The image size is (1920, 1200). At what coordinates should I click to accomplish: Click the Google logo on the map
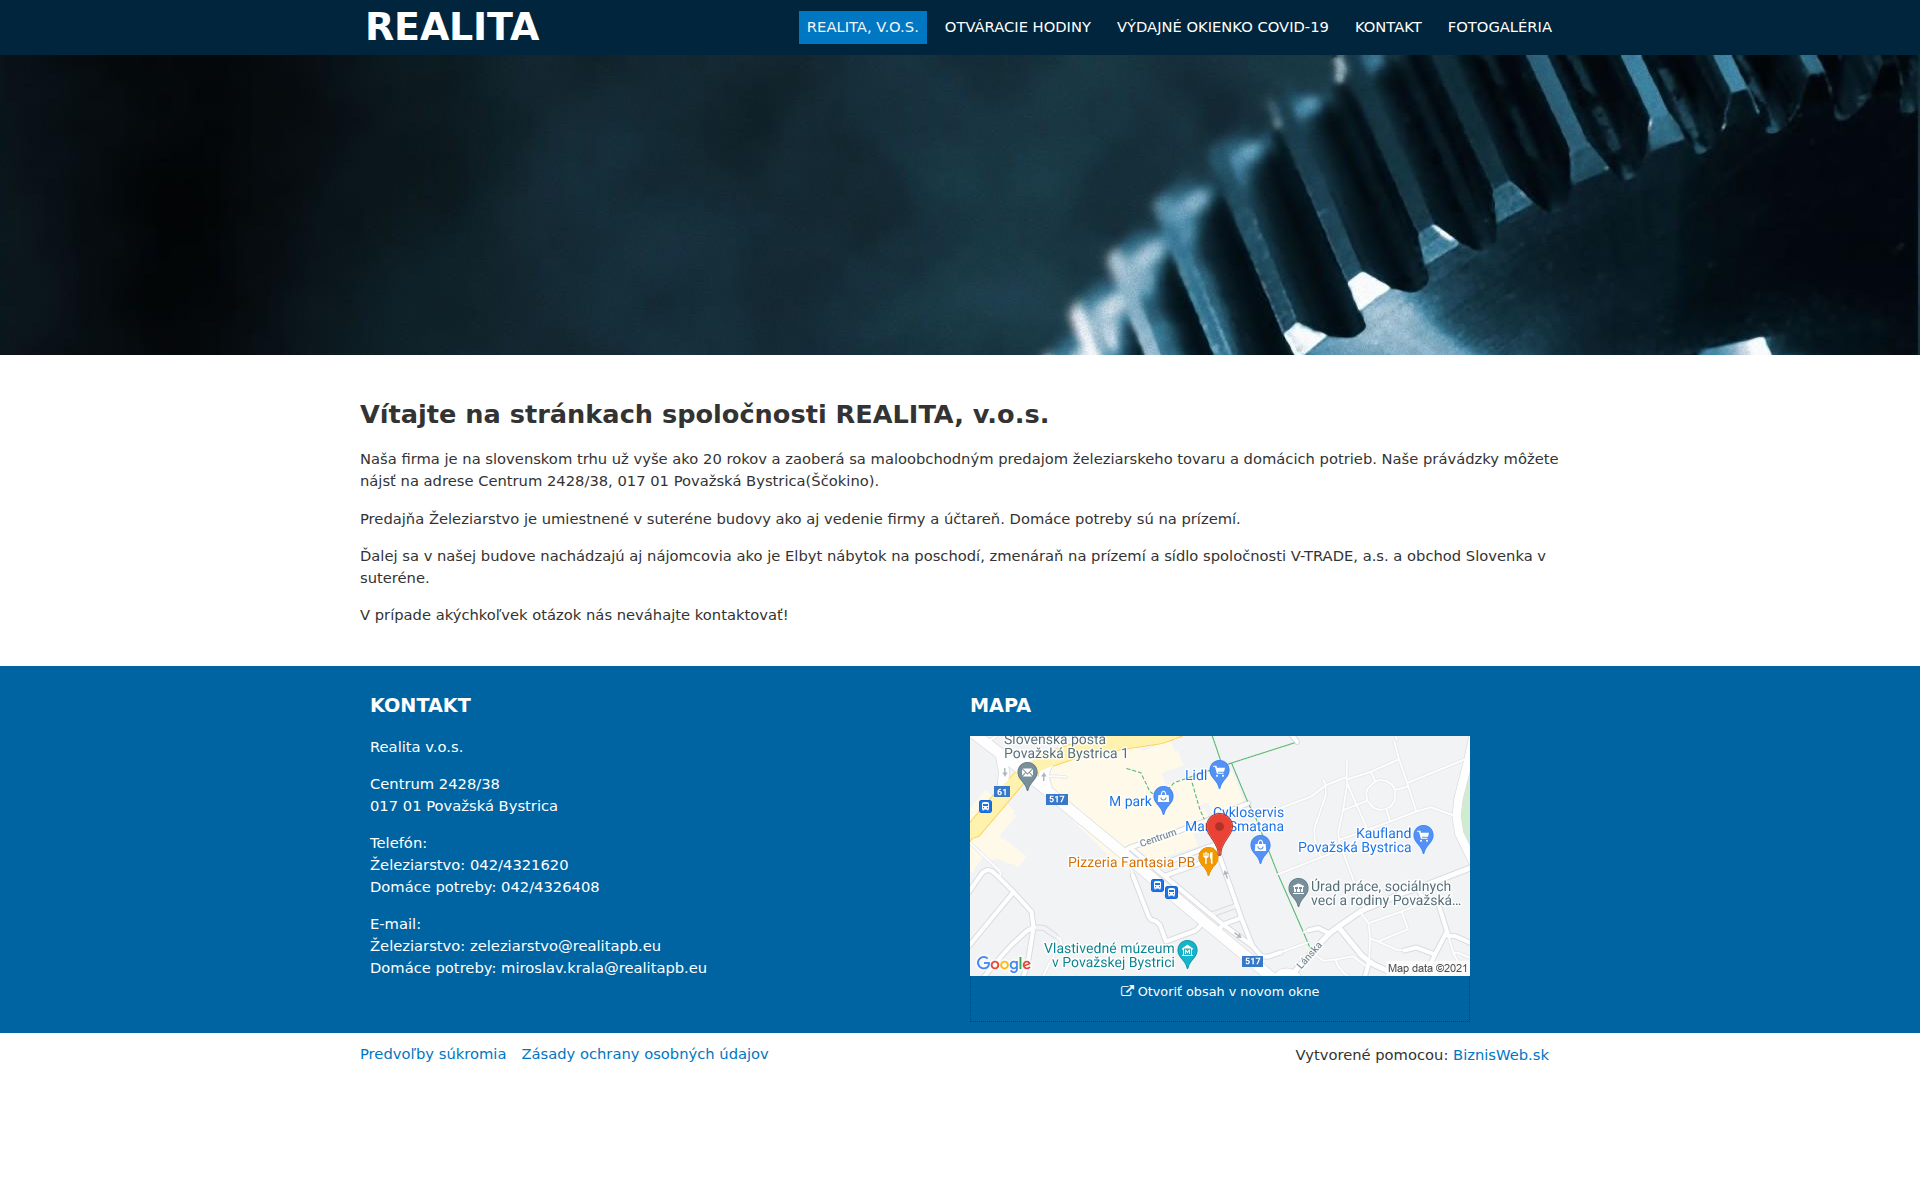click(x=1003, y=963)
